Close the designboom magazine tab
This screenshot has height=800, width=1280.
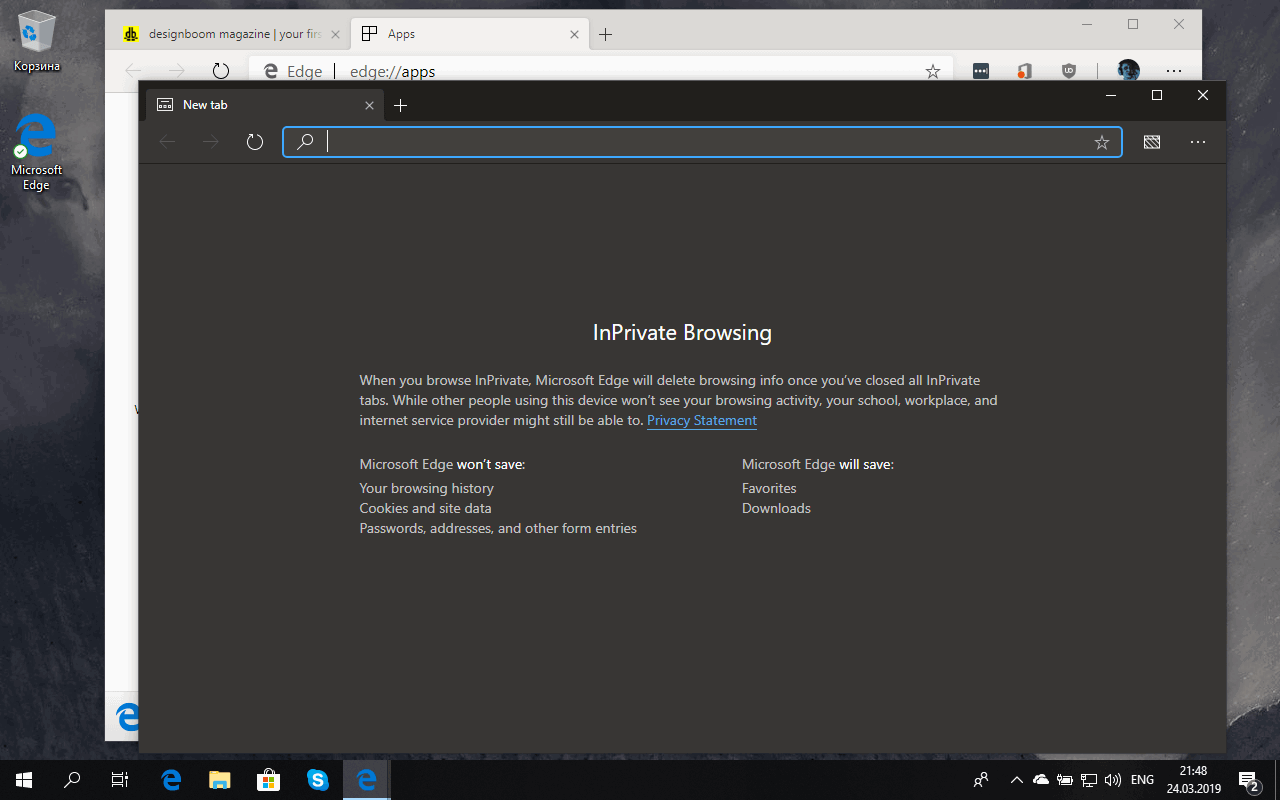tap(334, 34)
